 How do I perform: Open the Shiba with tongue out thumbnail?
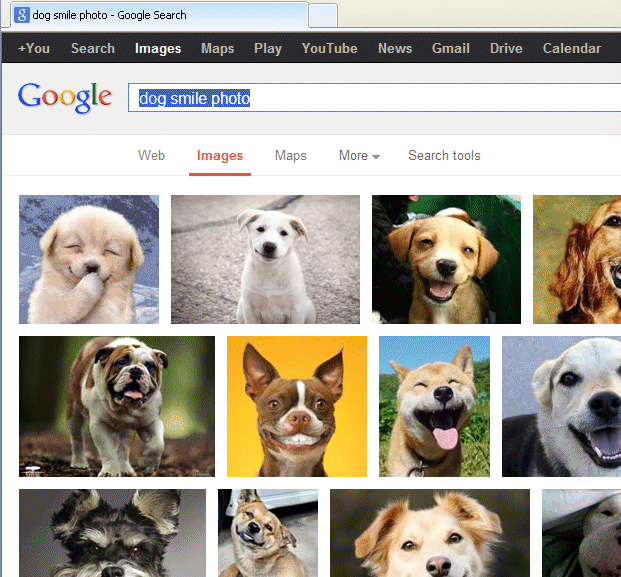point(434,406)
